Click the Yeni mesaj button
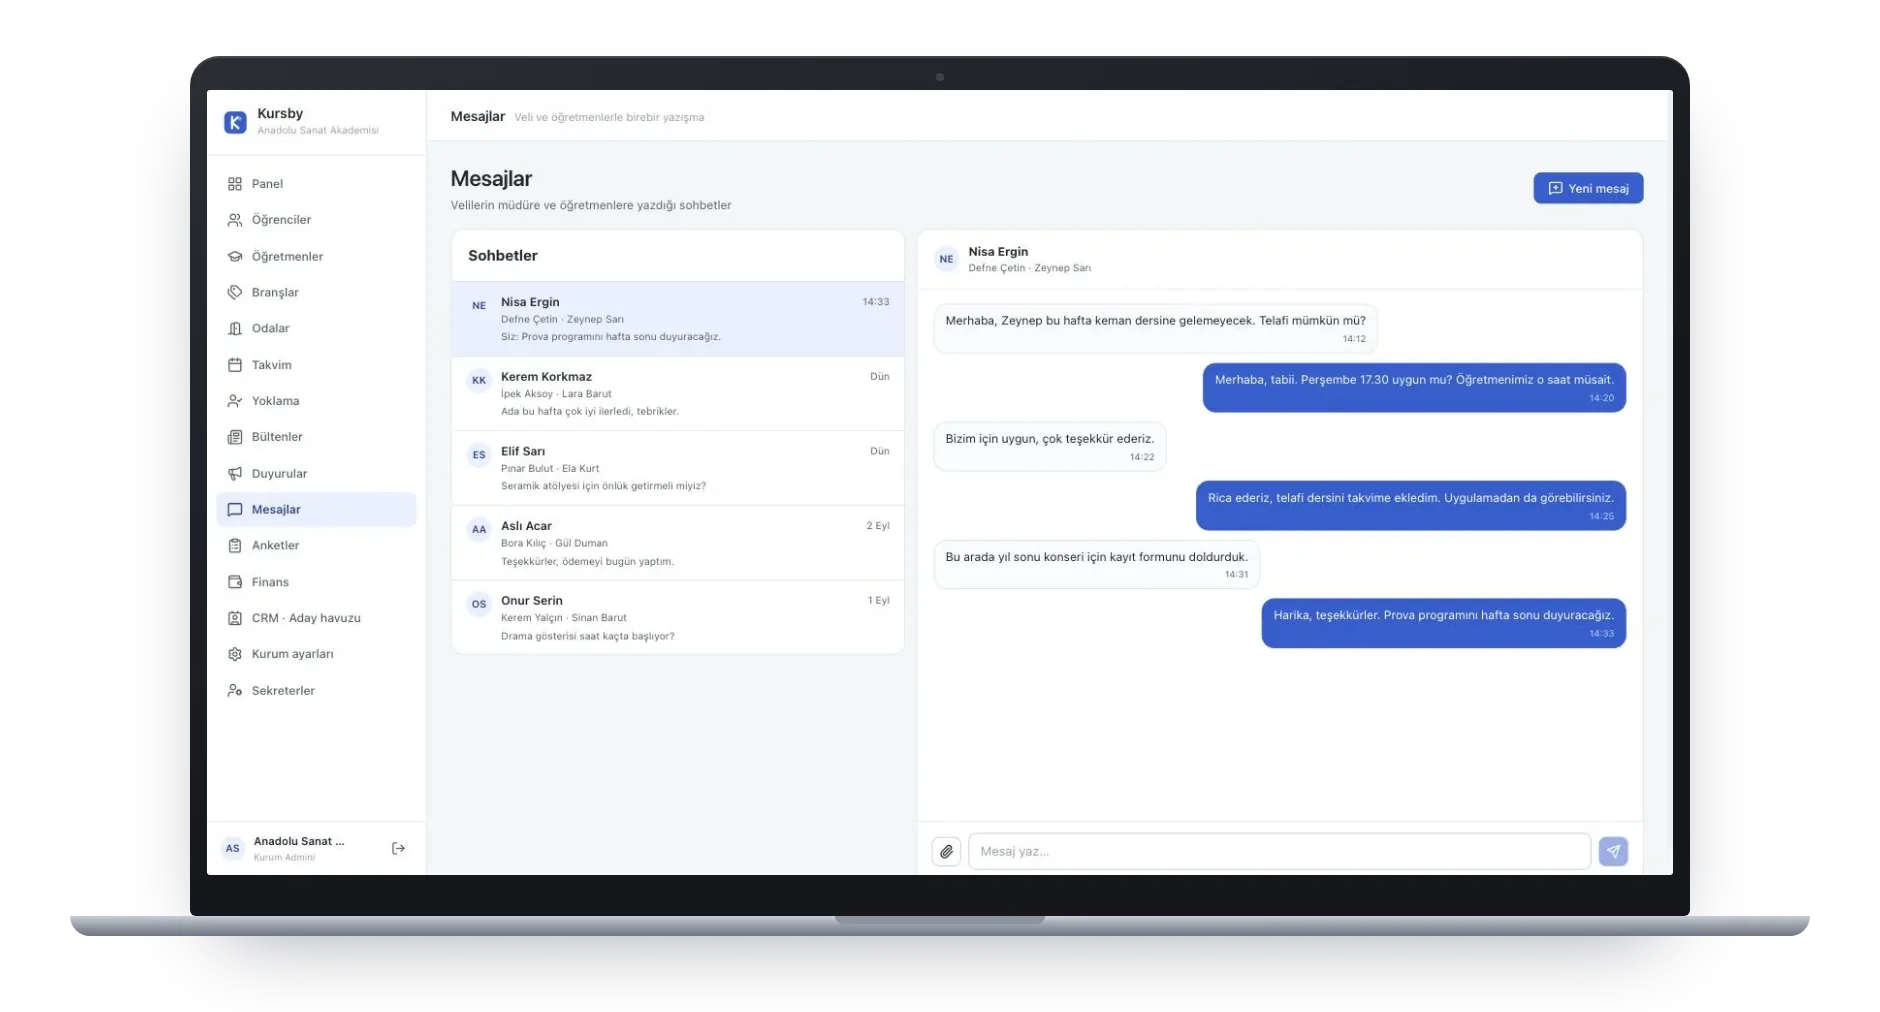1880x1012 pixels. click(x=1588, y=189)
